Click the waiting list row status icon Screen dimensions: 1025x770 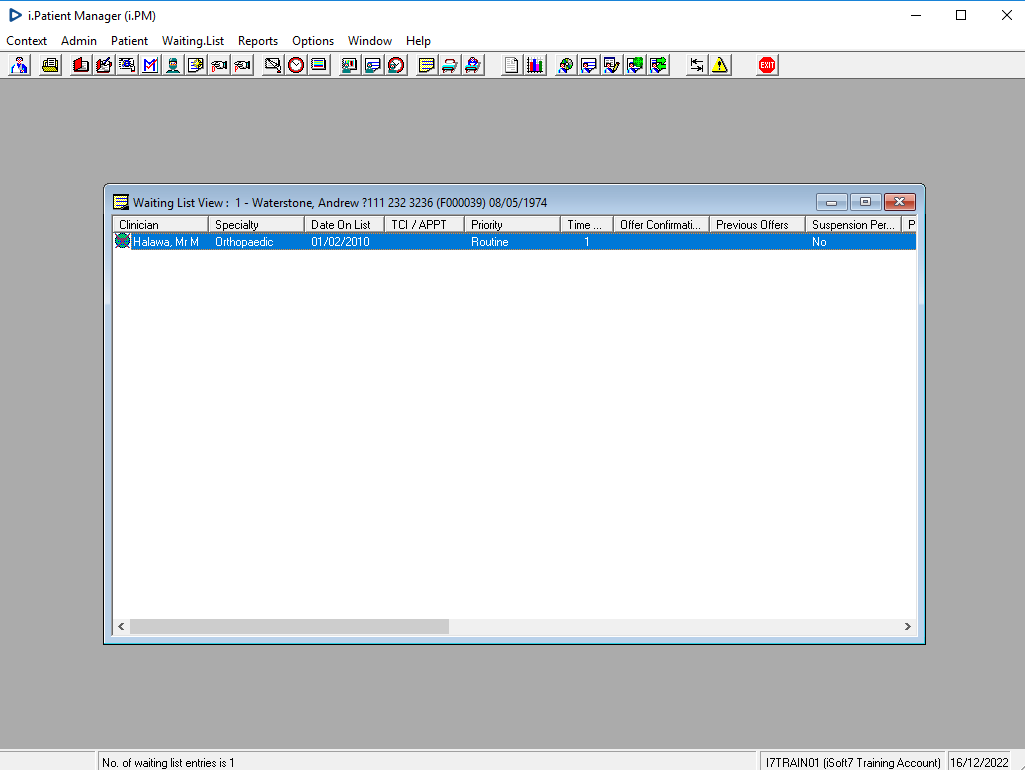click(122, 241)
